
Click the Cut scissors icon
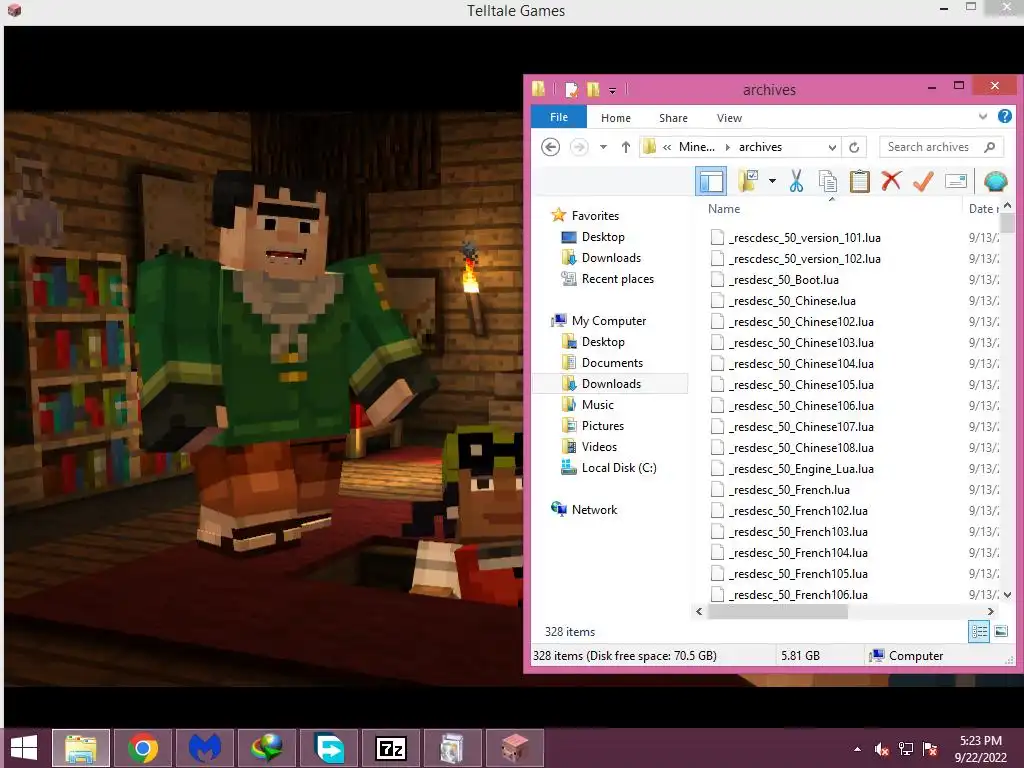tap(796, 181)
